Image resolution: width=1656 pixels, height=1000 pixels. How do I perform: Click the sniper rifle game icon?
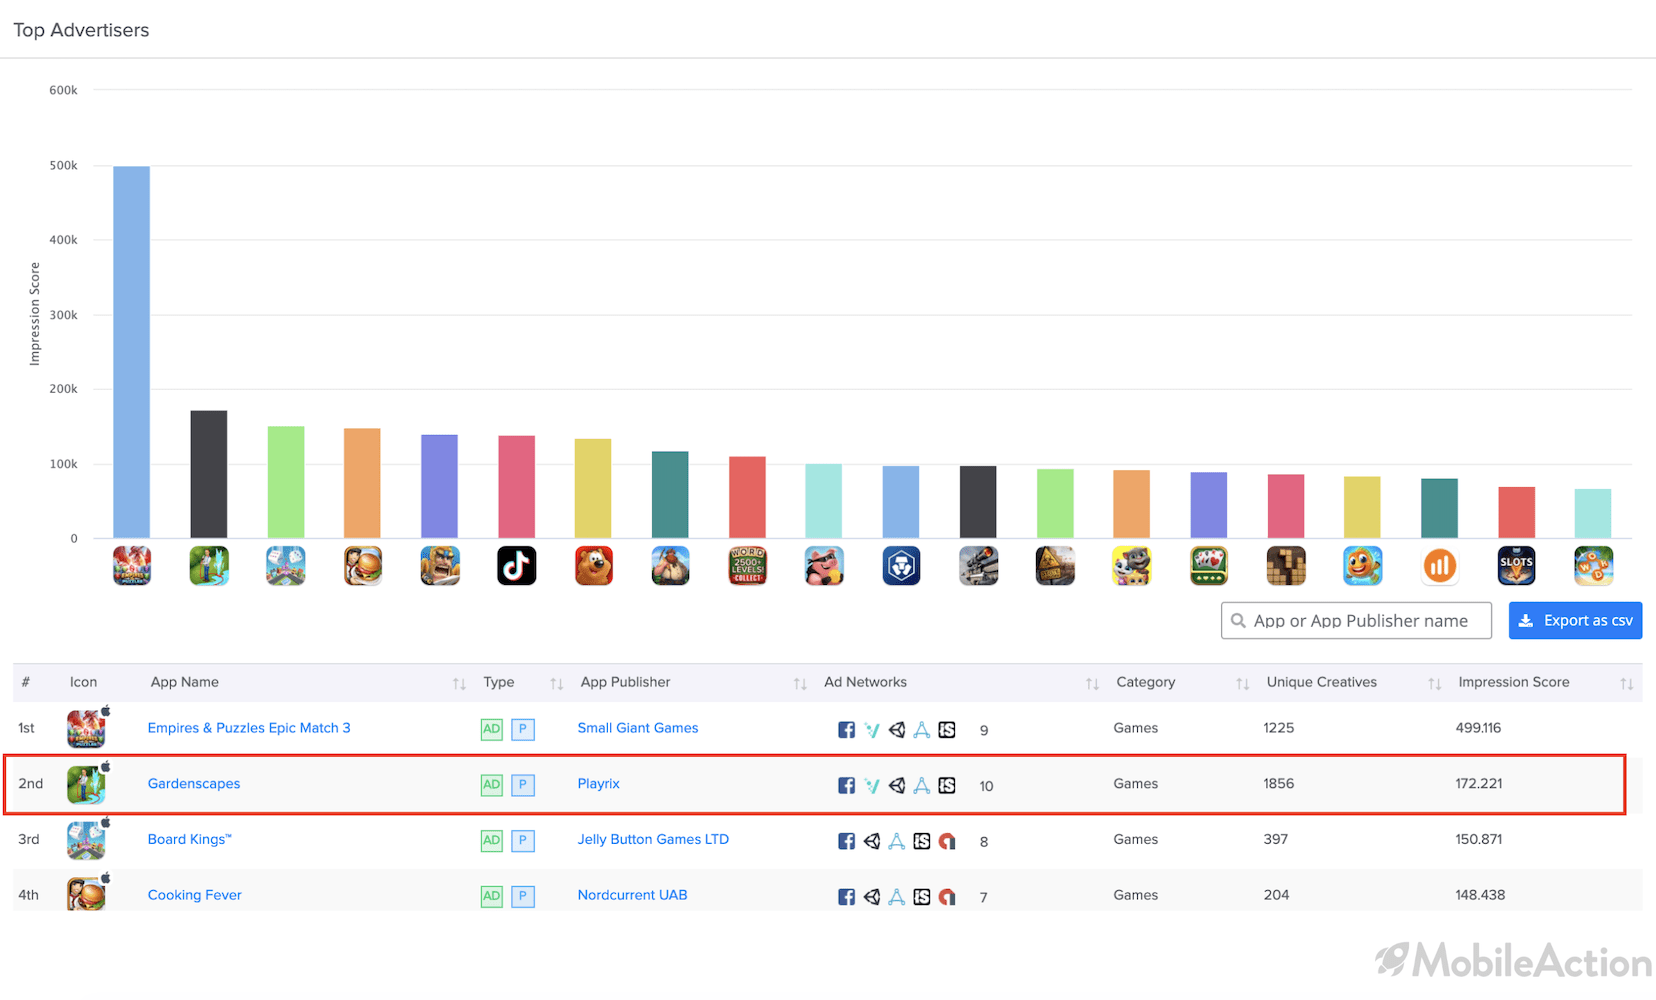click(978, 566)
